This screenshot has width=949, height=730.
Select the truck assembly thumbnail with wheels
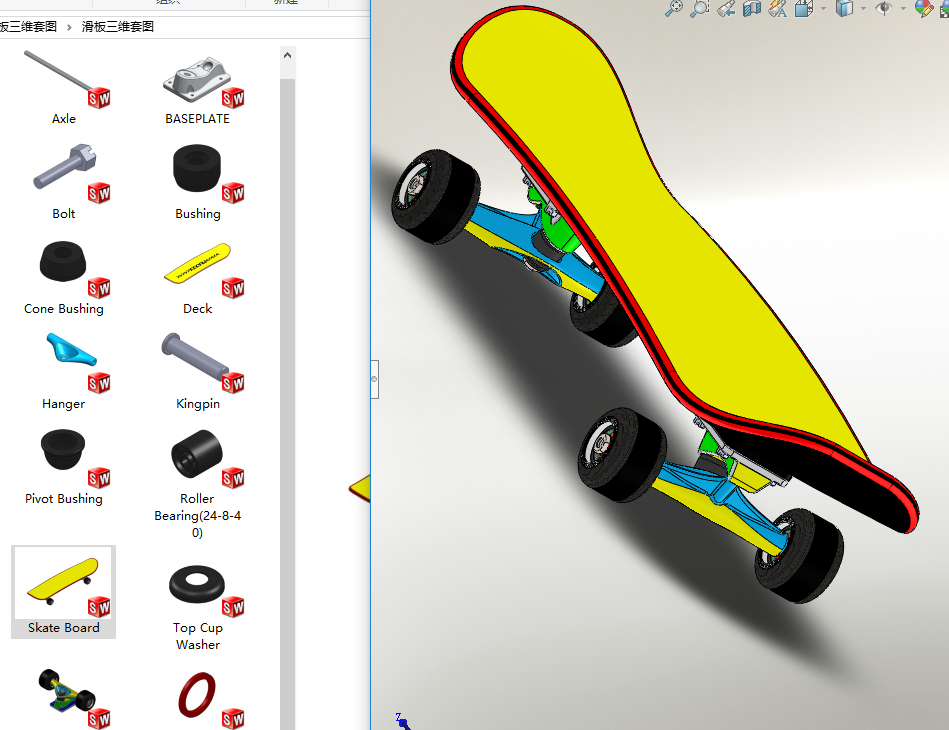coord(68,697)
